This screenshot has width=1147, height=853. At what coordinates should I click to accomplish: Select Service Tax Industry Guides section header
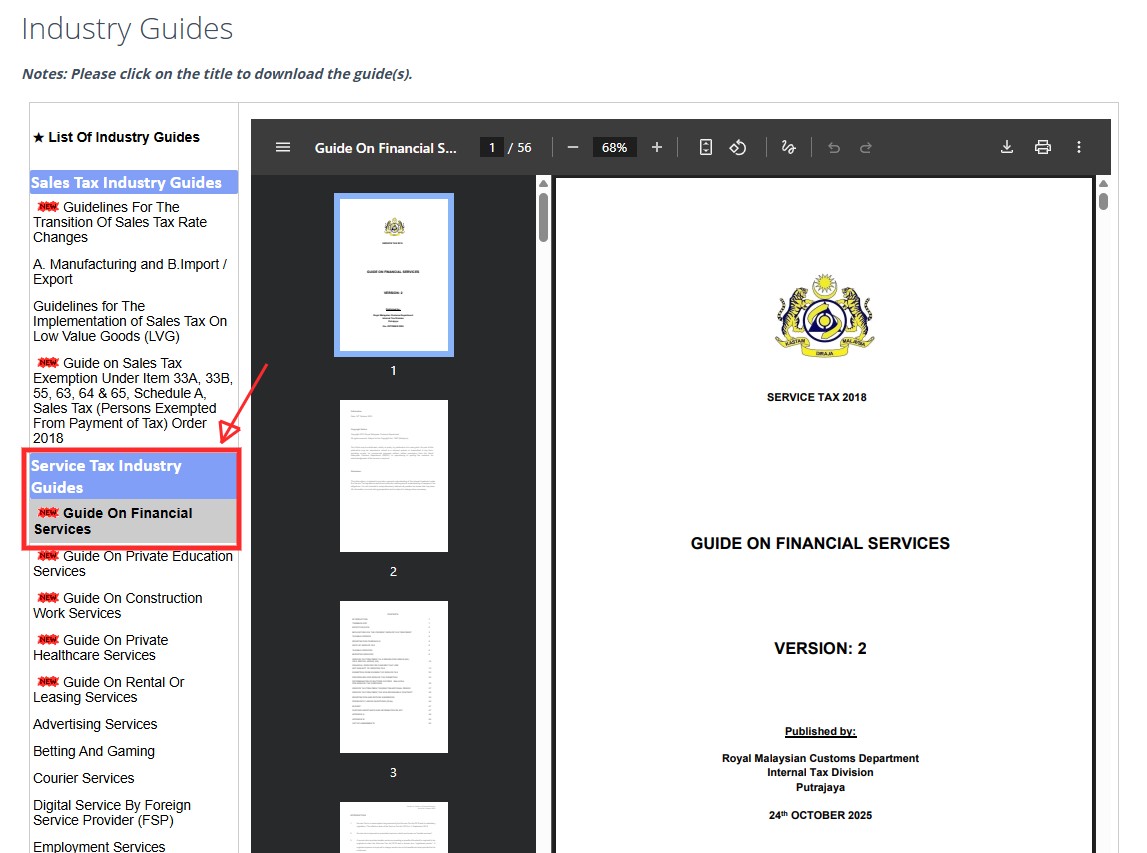click(x=106, y=476)
